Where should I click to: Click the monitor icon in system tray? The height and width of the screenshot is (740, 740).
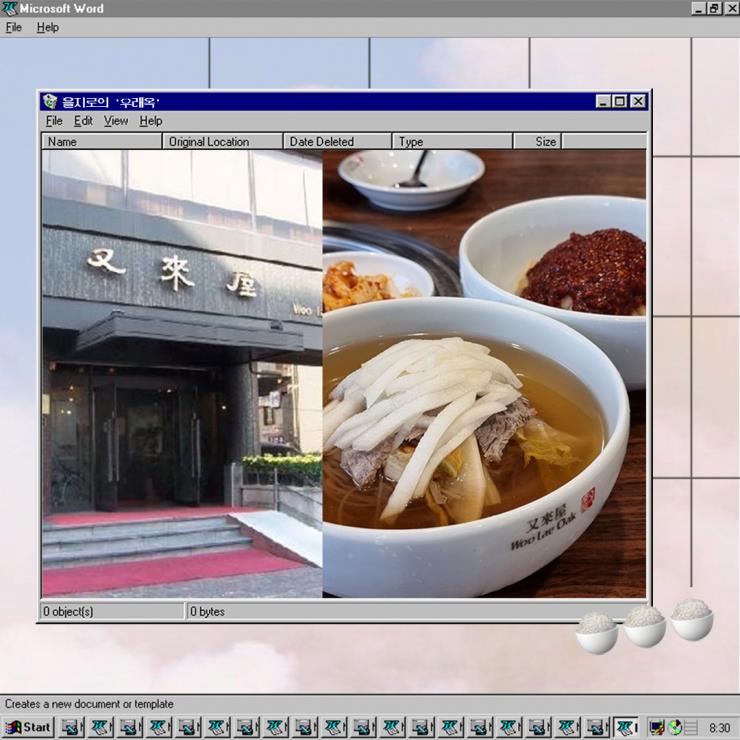coord(656,727)
